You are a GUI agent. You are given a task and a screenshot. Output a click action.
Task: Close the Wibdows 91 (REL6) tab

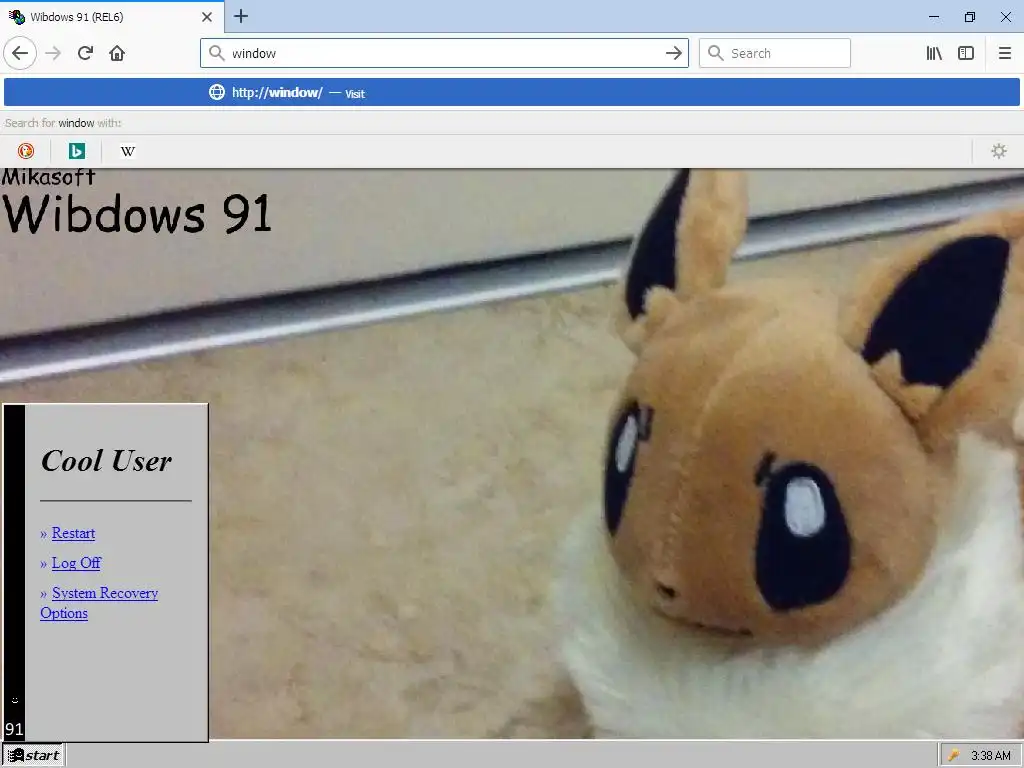coord(207,17)
